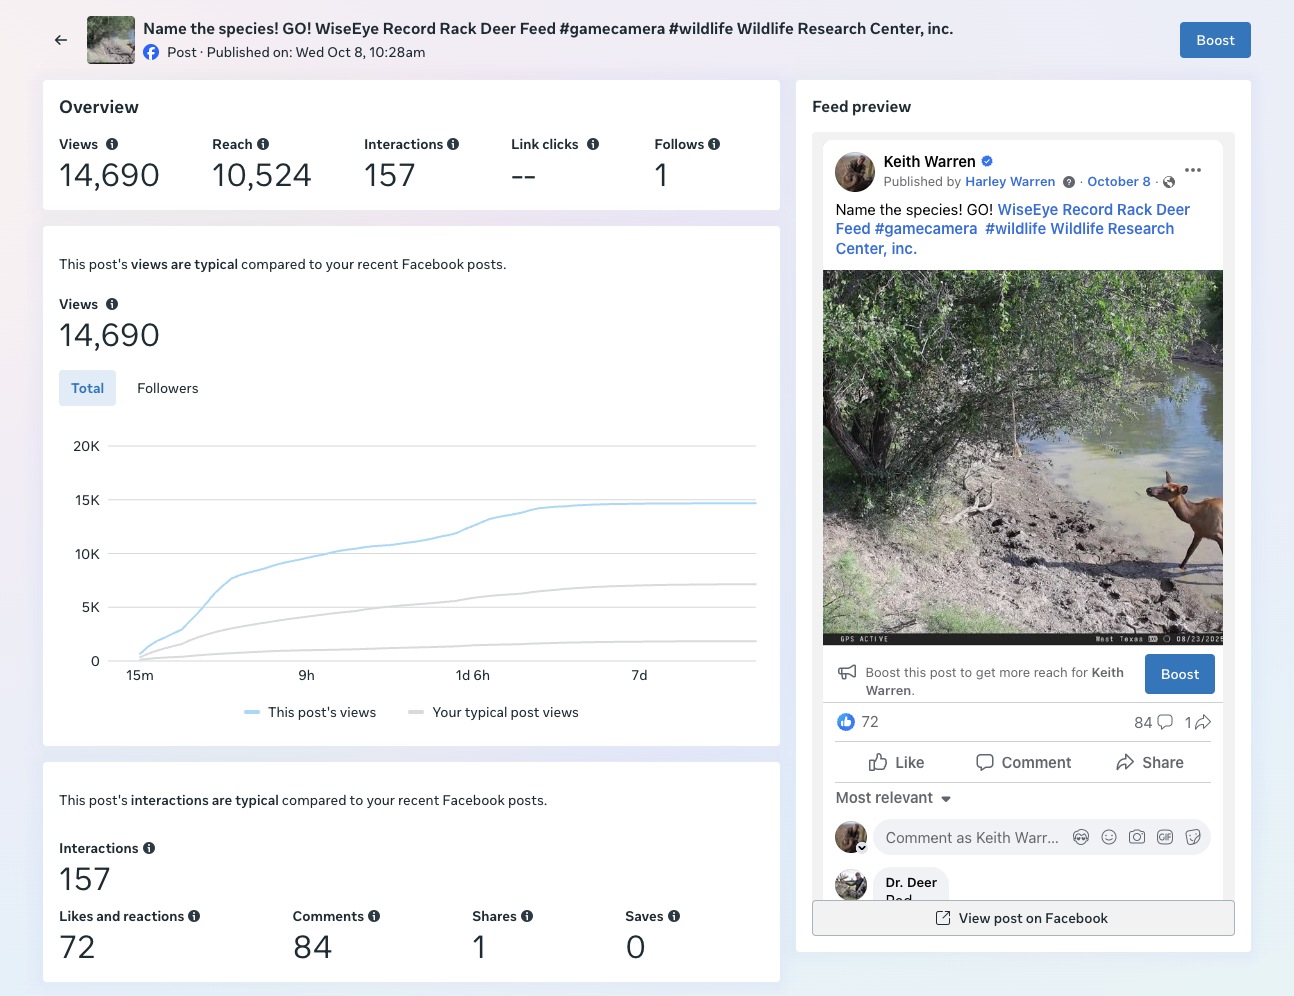Image resolution: width=1294 pixels, height=996 pixels.
Task: Click the Link clicks info icon
Action: [593, 144]
